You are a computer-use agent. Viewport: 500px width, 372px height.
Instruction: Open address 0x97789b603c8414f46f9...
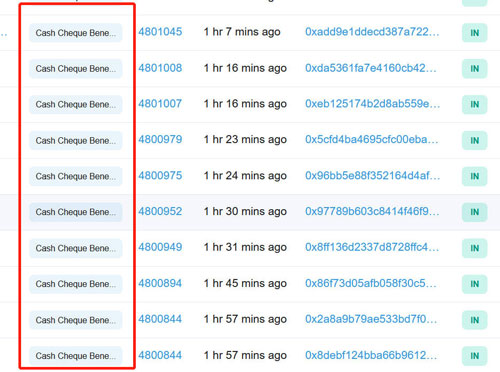tap(372, 211)
